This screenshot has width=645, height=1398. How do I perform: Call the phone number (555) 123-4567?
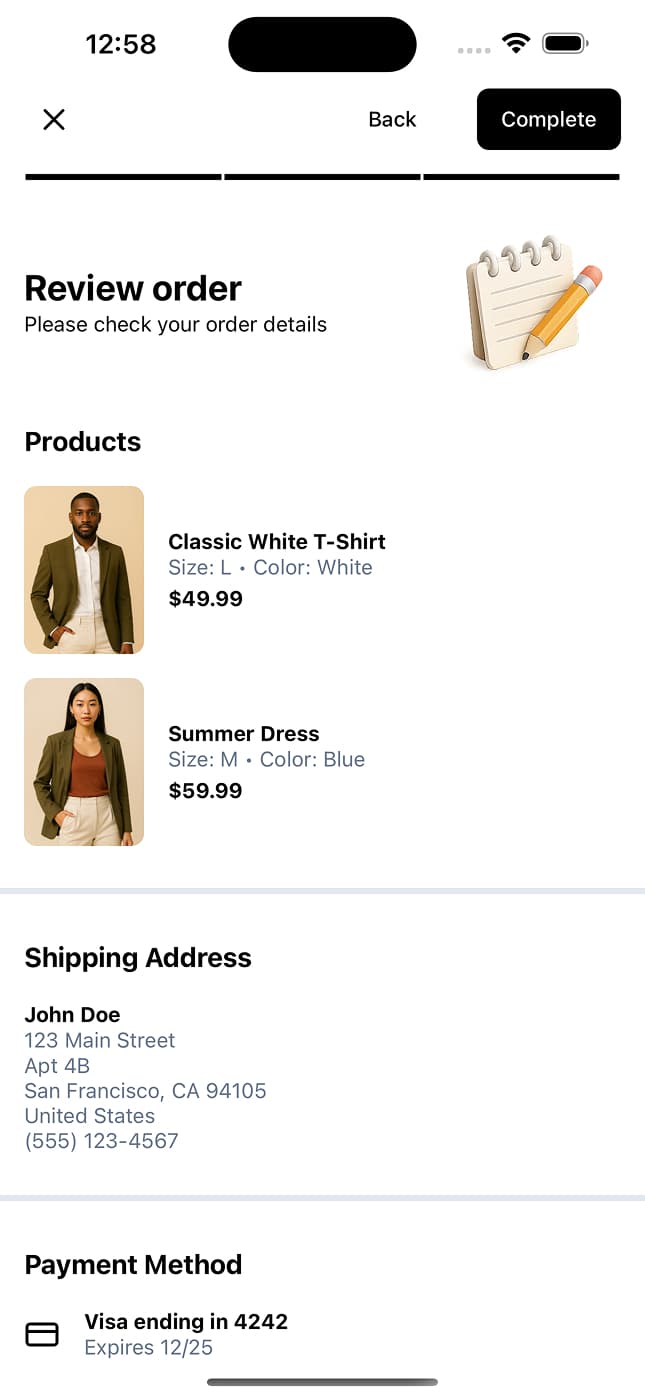[x=101, y=1140]
